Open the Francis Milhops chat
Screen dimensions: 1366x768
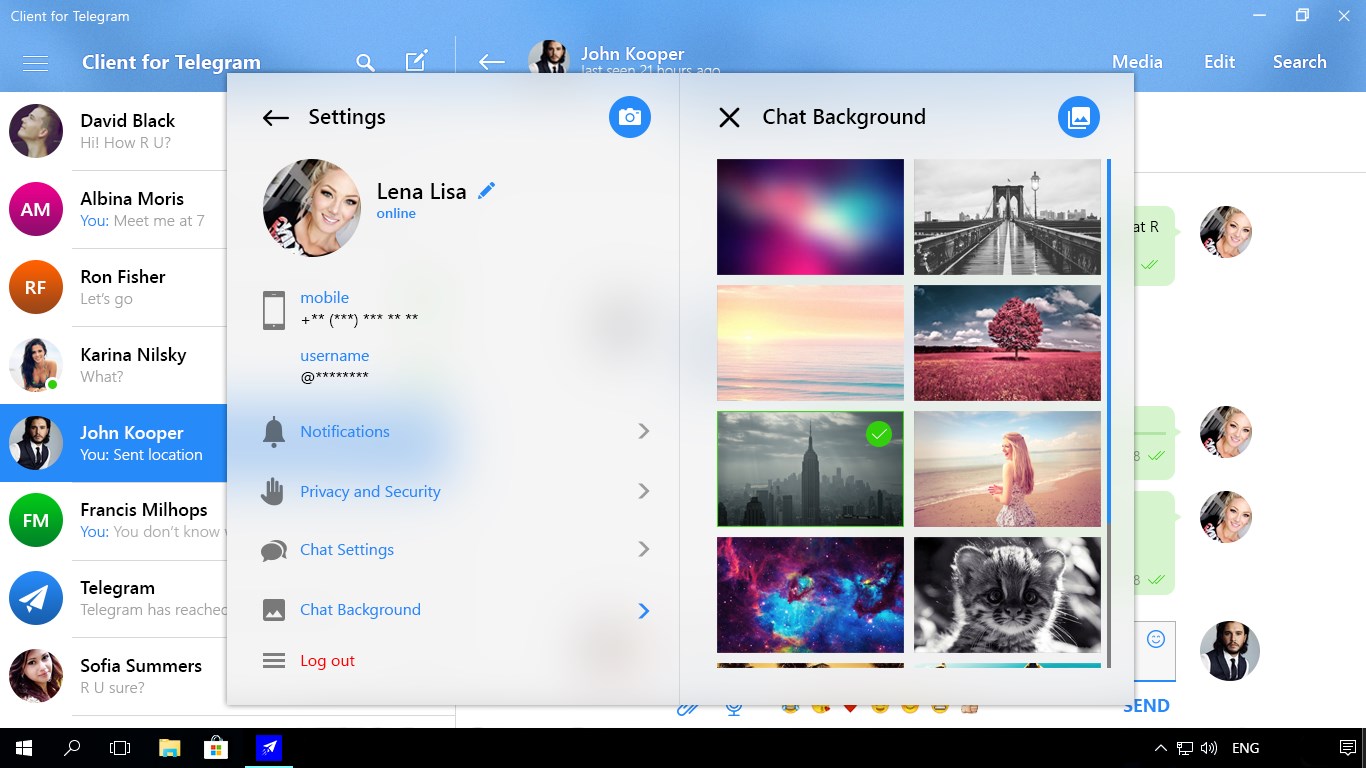click(114, 521)
